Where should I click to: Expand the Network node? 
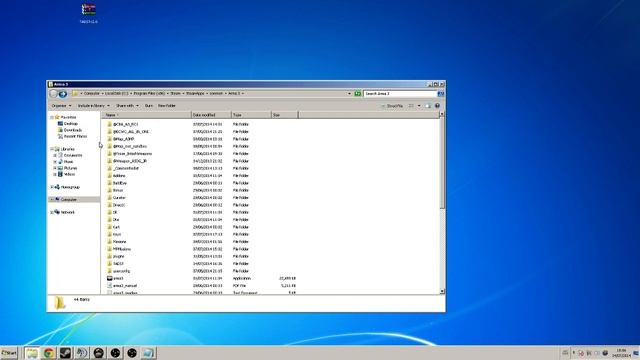click(52, 212)
